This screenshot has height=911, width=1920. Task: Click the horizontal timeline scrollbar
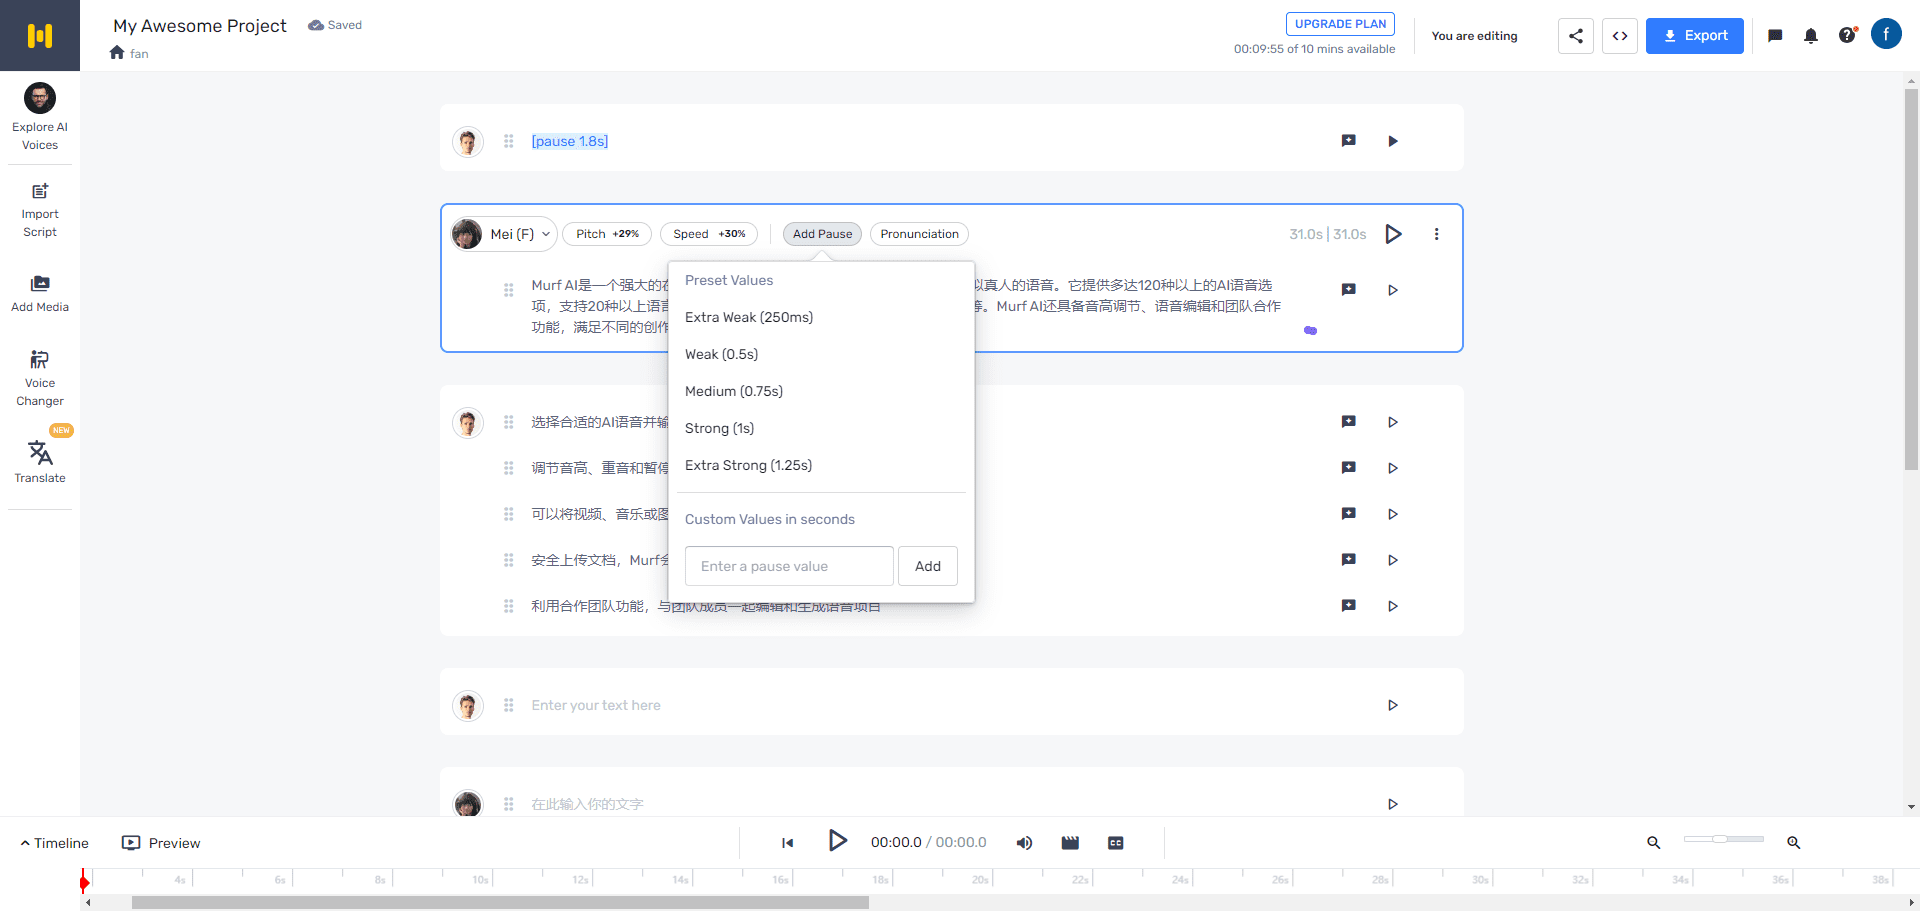[500, 902]
